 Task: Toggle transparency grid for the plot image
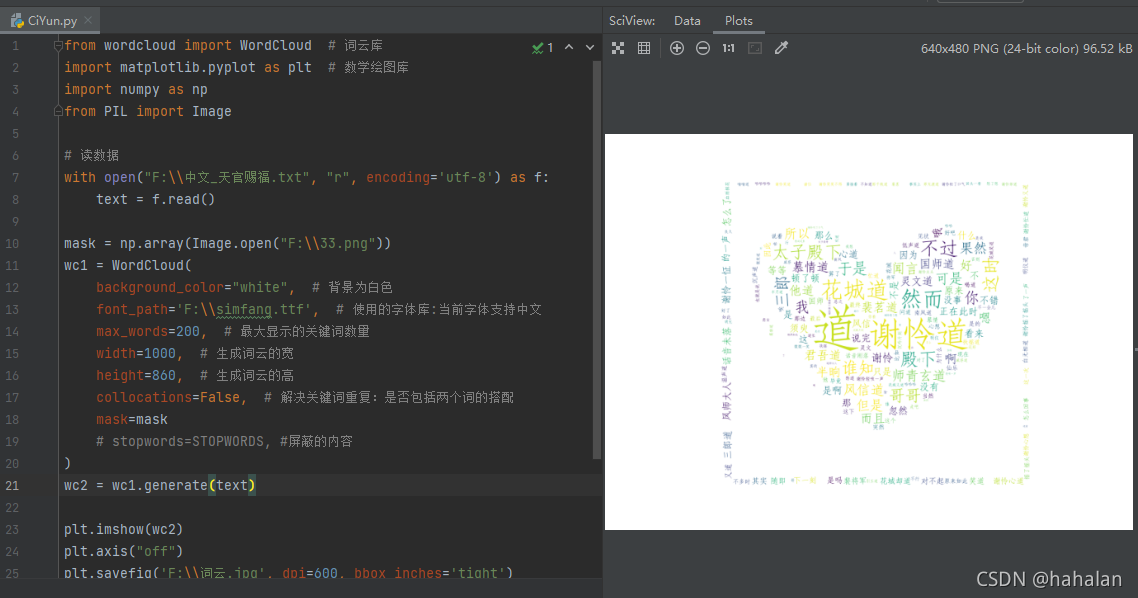(x=642, y=47)
